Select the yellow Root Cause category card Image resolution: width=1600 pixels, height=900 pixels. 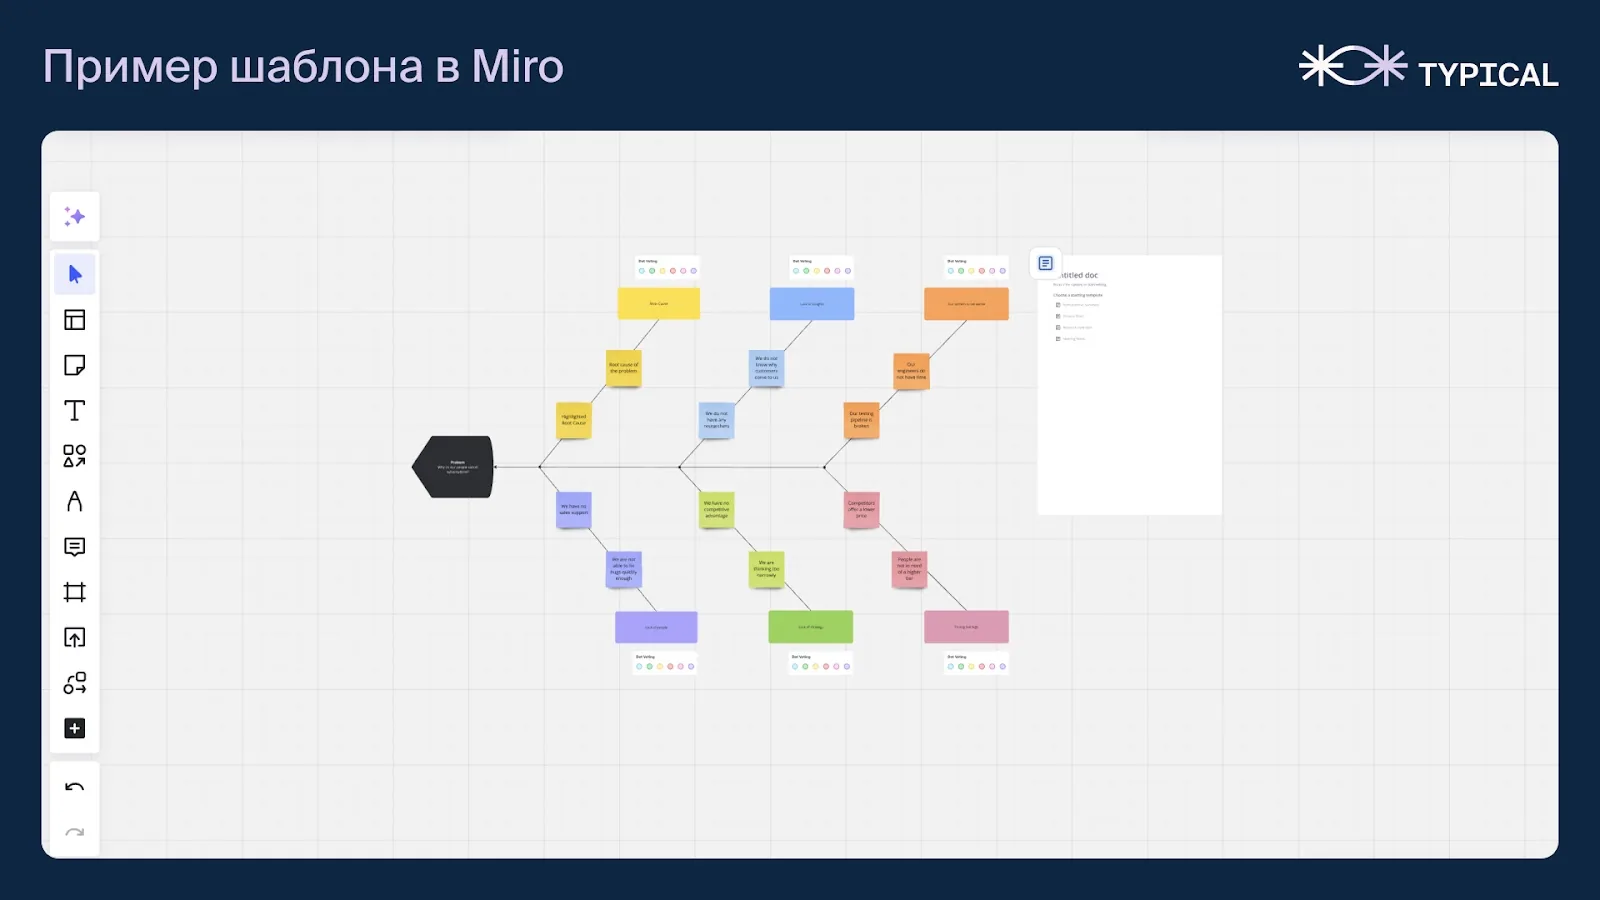click(x=658, y=303)
